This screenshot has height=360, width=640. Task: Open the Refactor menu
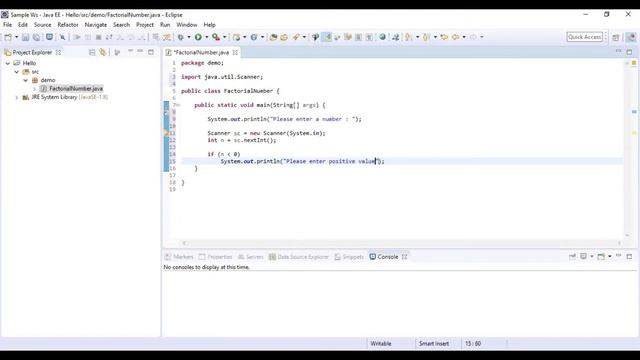(68, 25)
